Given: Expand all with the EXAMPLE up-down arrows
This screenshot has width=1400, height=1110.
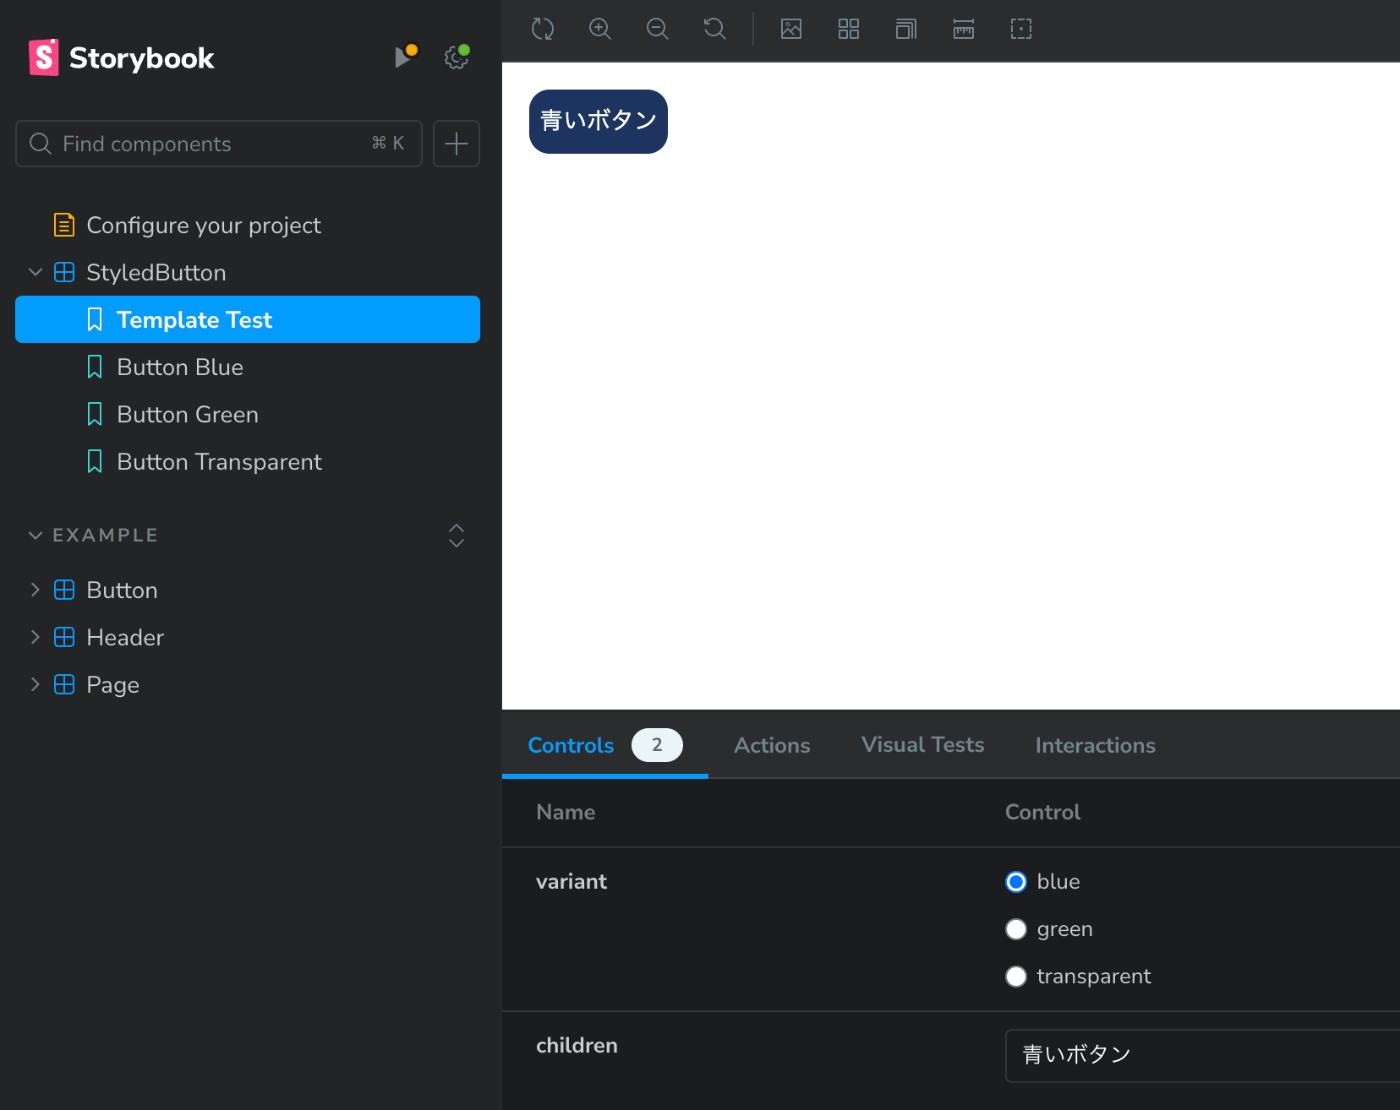Looking at the screenshot, I should [x=456, y=535].
